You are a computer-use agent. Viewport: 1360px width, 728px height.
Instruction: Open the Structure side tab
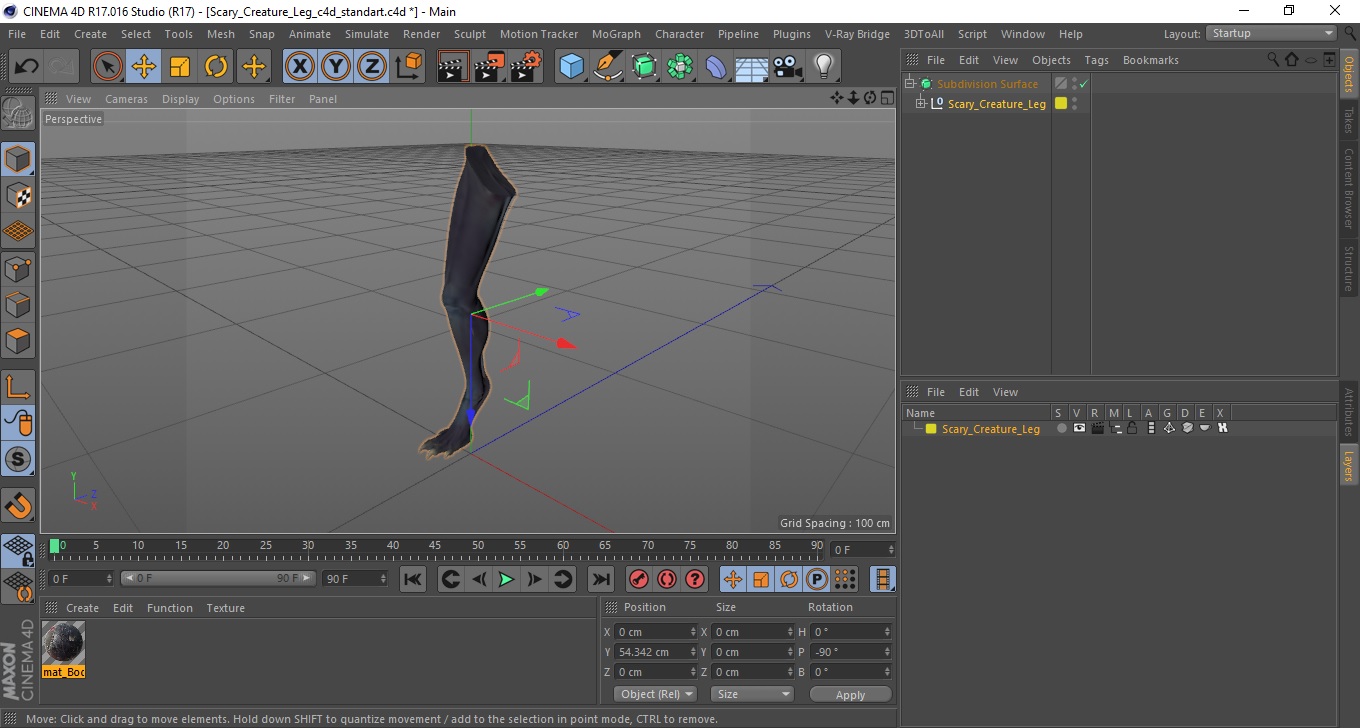coord(1349,268)
